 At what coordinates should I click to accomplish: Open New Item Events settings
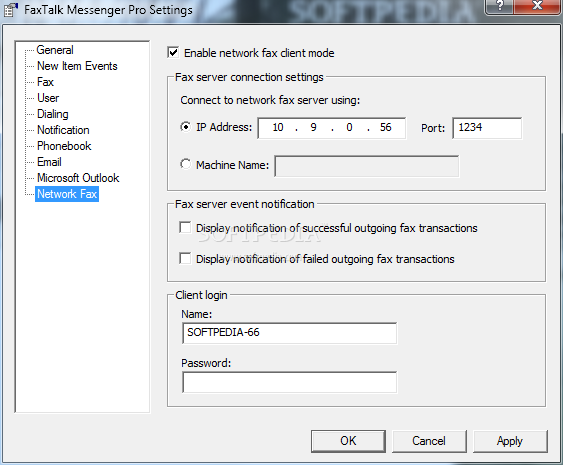click(77, 66)
